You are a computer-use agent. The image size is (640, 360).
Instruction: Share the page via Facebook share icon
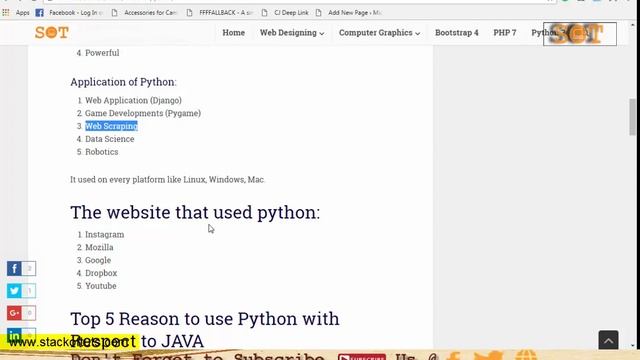click(14, 269)
